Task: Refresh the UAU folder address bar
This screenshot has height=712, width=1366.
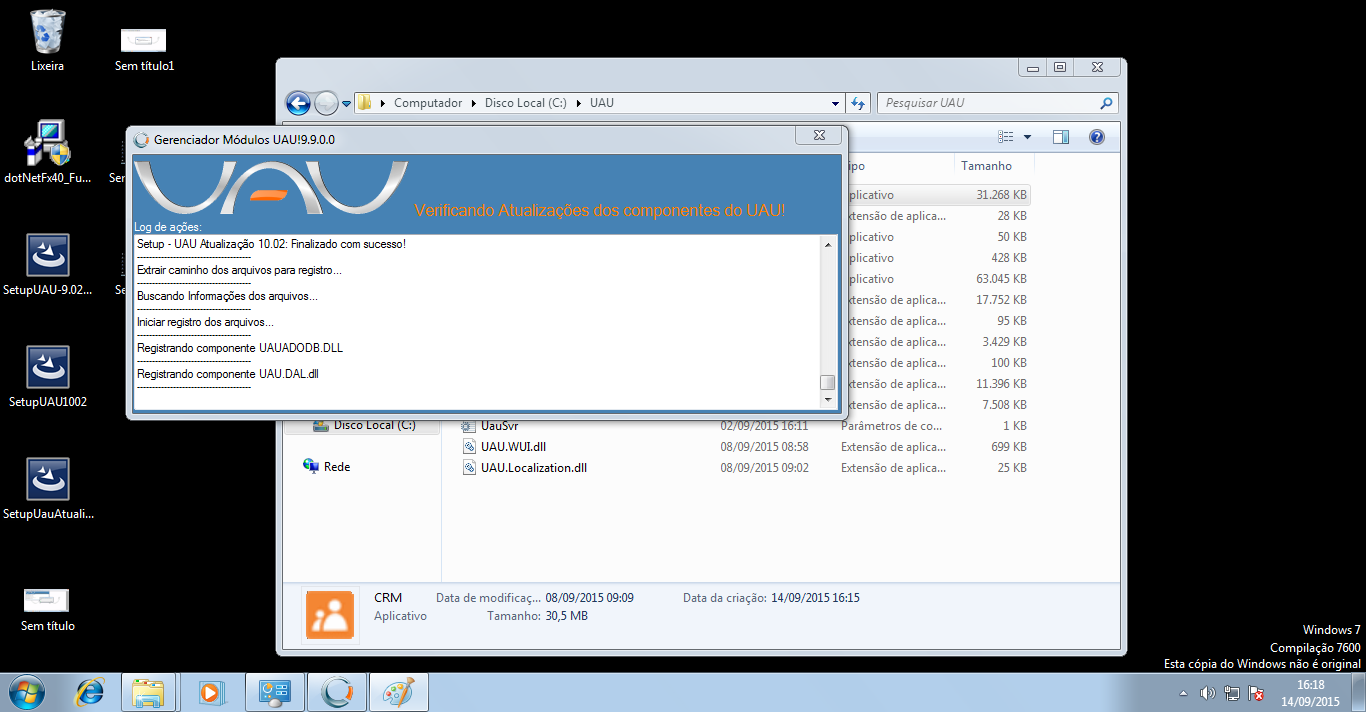Action: point(858,103)
